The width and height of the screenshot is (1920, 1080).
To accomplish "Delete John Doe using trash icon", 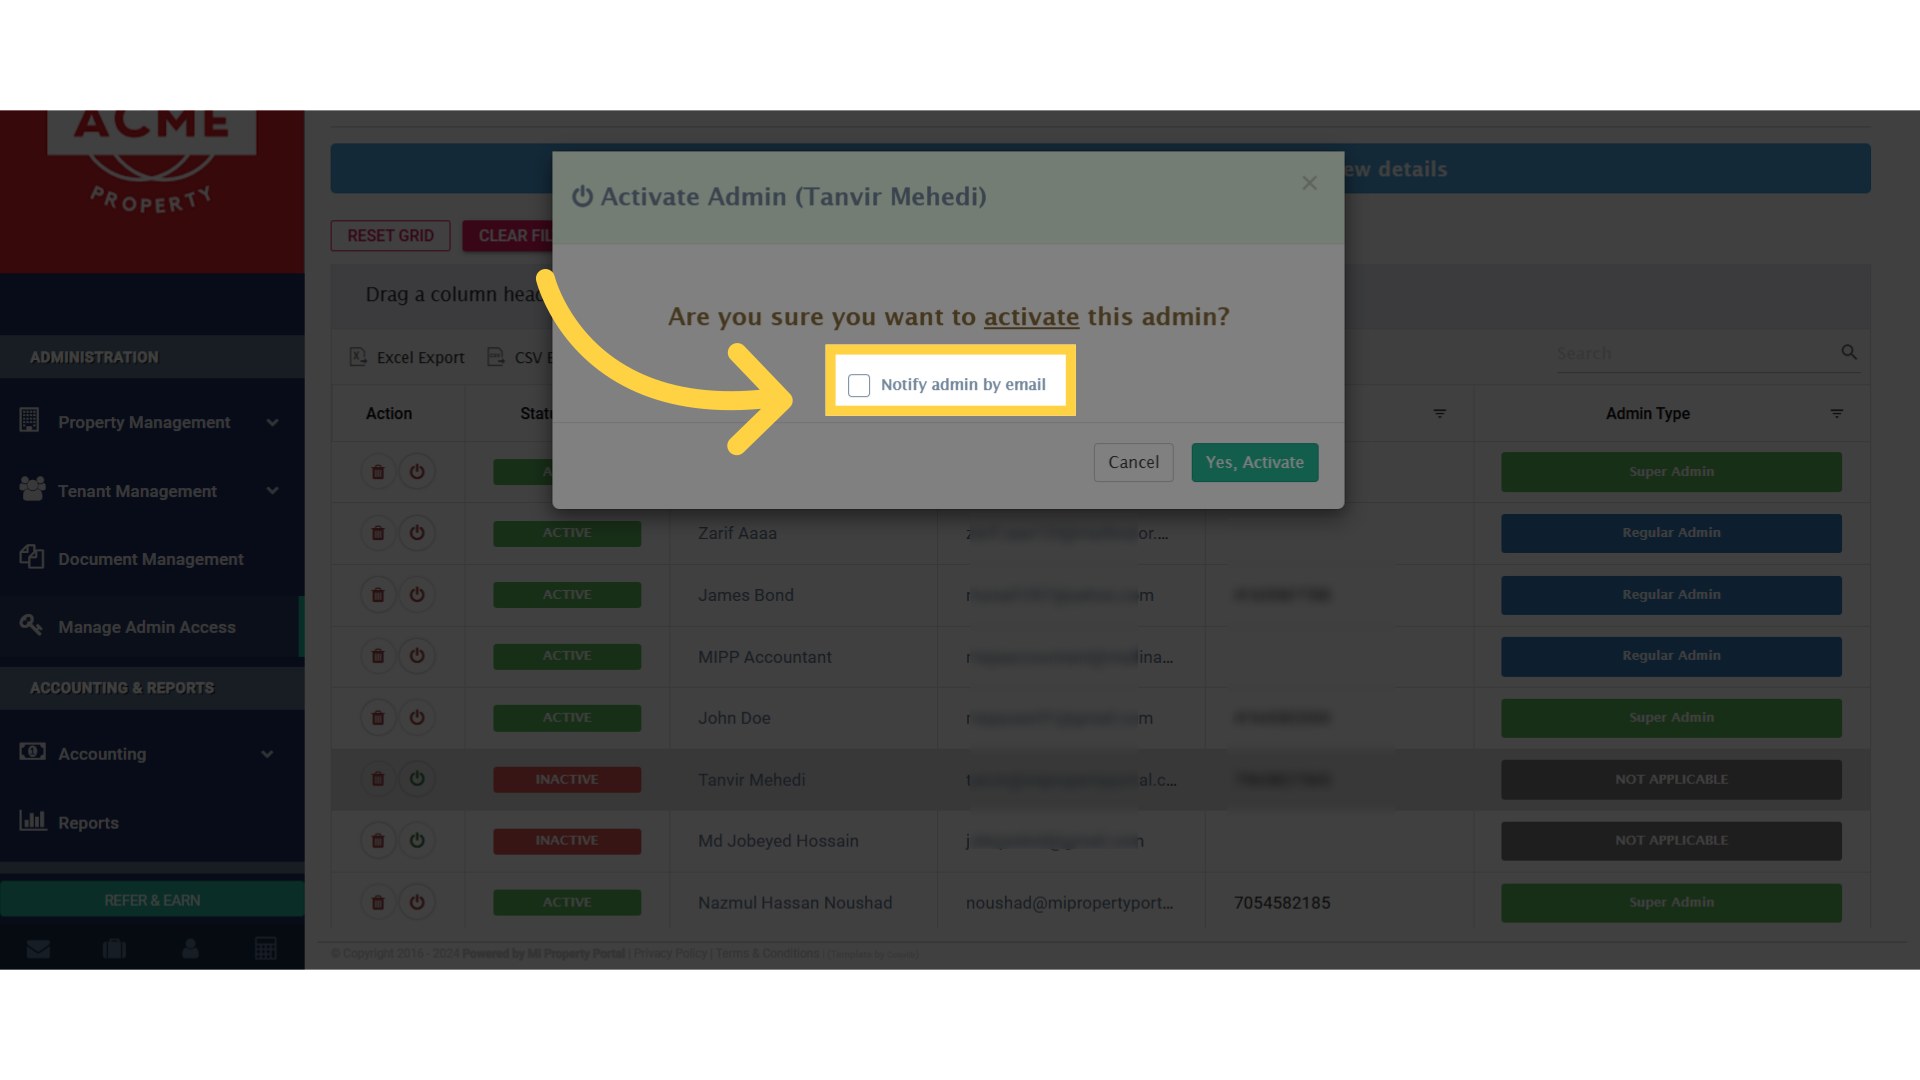I will (378, 718).
